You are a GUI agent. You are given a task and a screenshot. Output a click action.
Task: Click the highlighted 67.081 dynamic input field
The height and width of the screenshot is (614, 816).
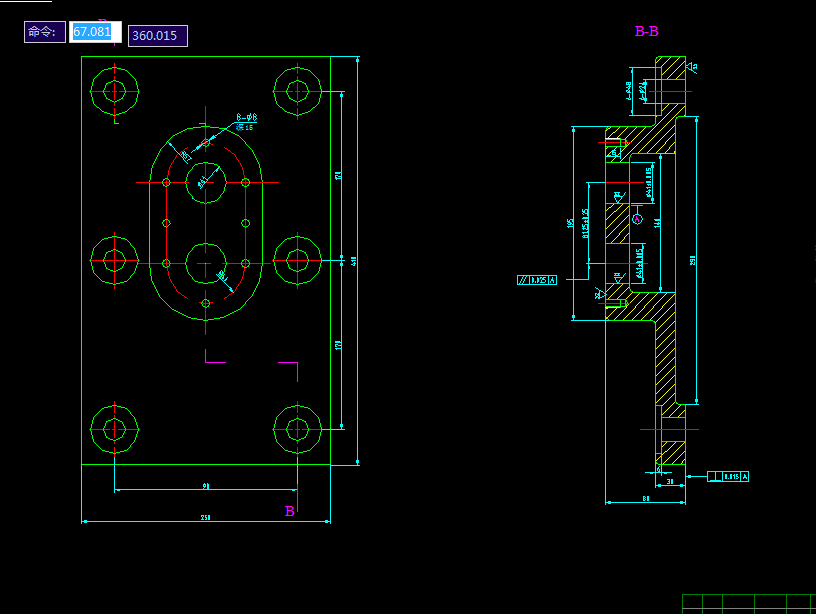point(95,32)
